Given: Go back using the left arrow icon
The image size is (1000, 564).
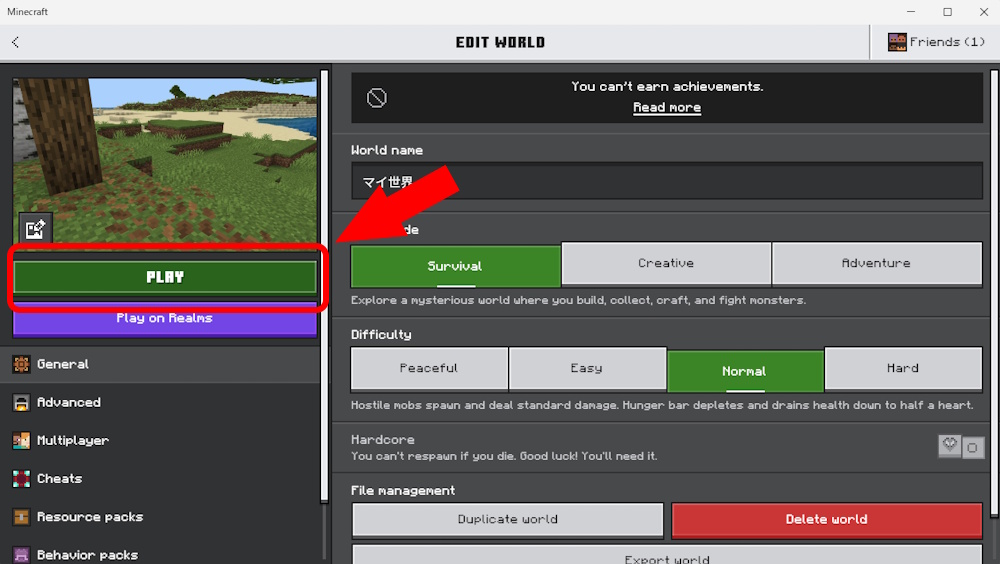Looking at the screenshot, I should click(15, 42).
